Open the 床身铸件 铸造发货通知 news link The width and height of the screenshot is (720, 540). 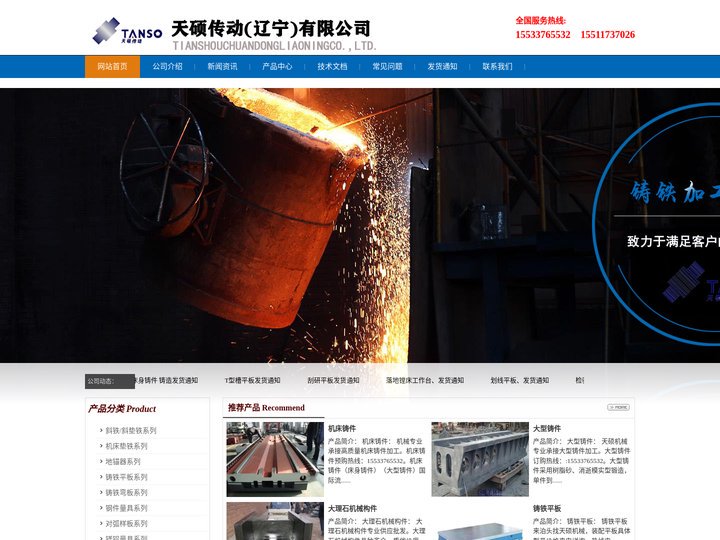point(167,381)
